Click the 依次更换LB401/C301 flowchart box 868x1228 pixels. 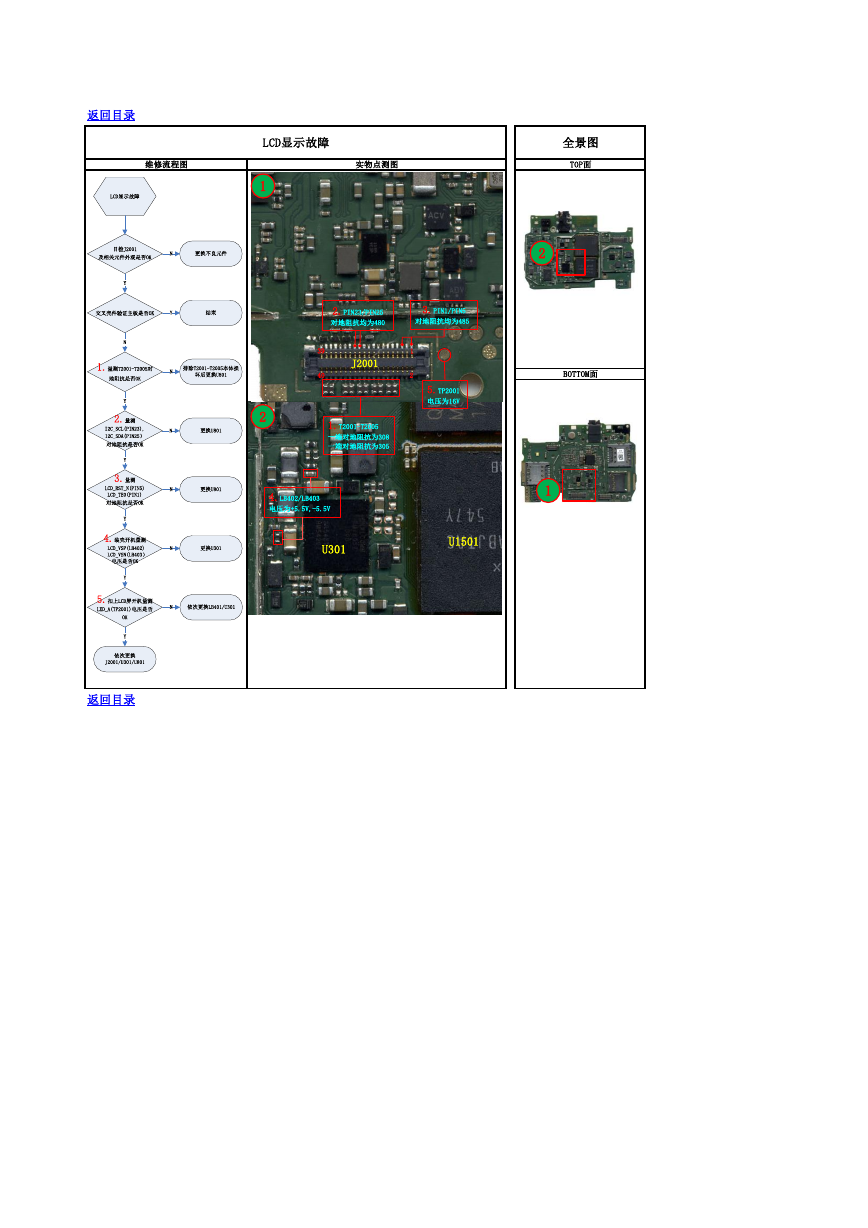click(x=211, y=607)
